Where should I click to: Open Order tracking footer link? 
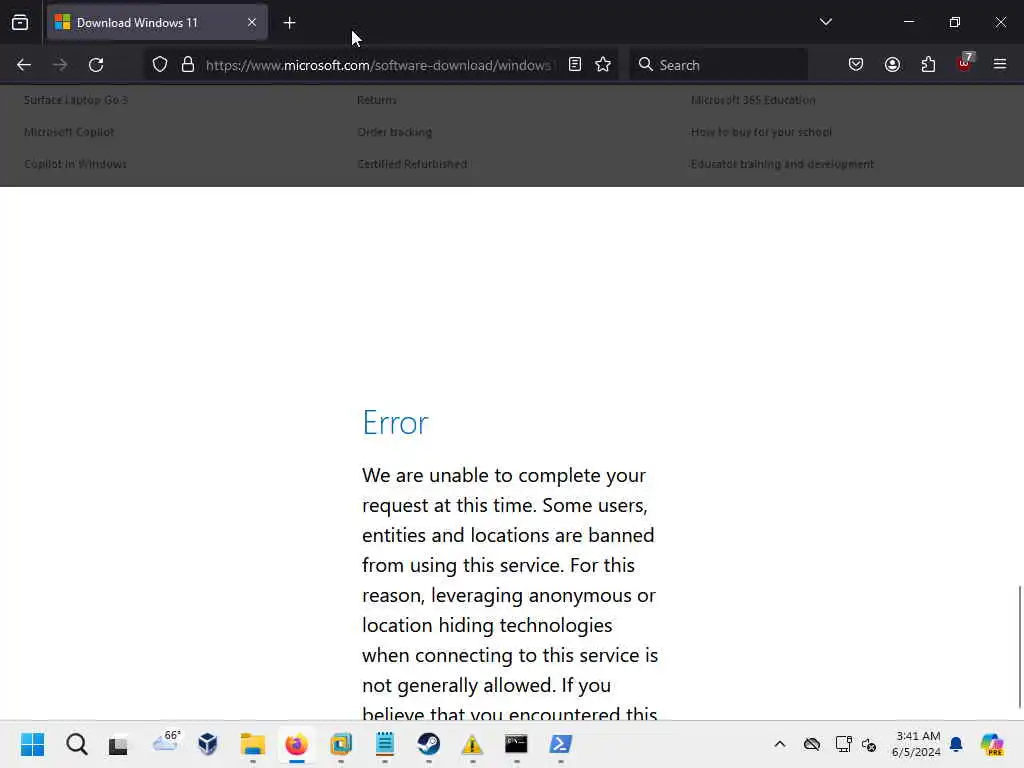pyautogui.click(x=394, y=132)
